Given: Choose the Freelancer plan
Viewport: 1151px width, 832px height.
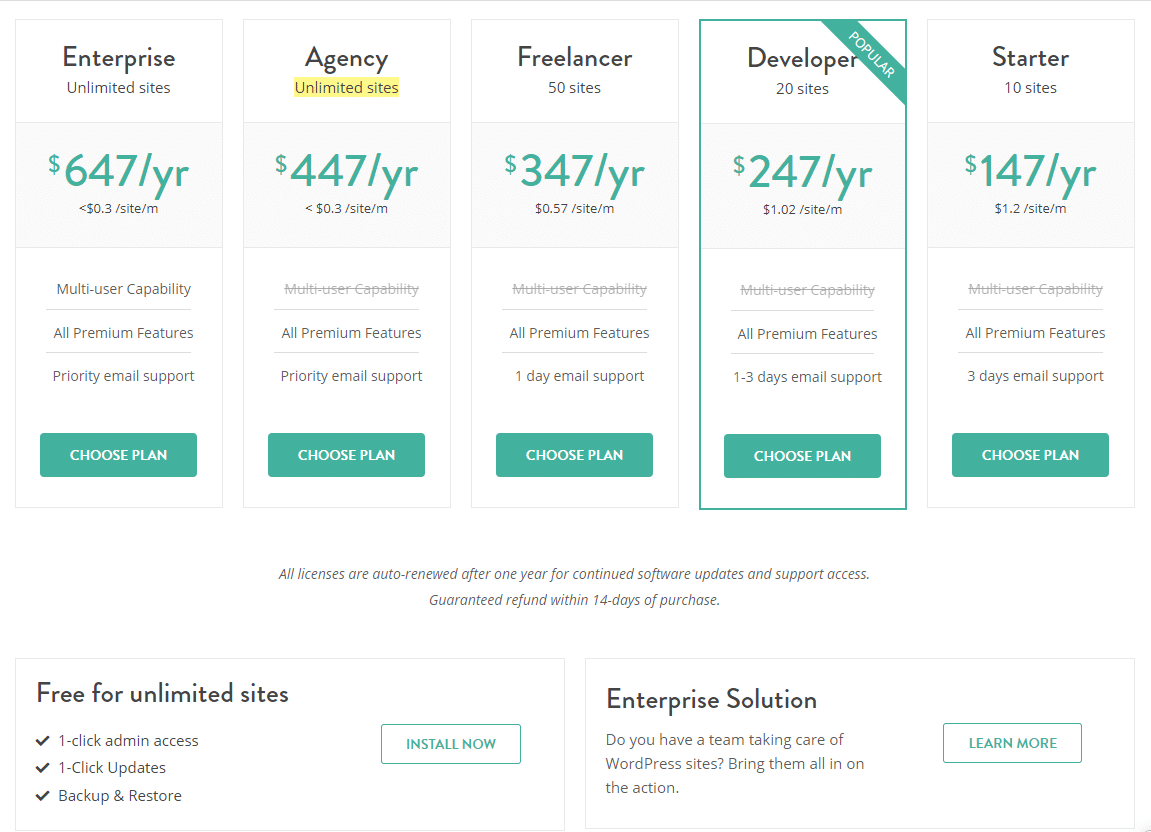Looking at the screenshot, I should (574, 455).
